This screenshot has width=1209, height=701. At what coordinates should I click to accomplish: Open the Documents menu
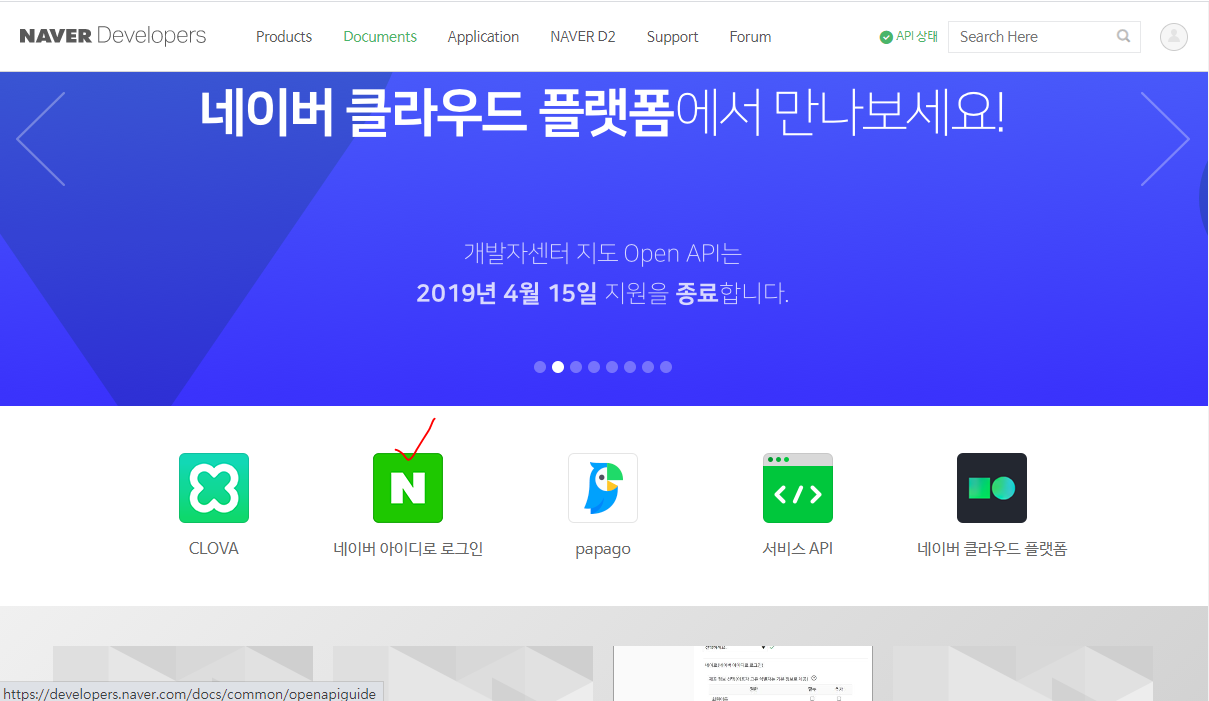click(380, 37)
